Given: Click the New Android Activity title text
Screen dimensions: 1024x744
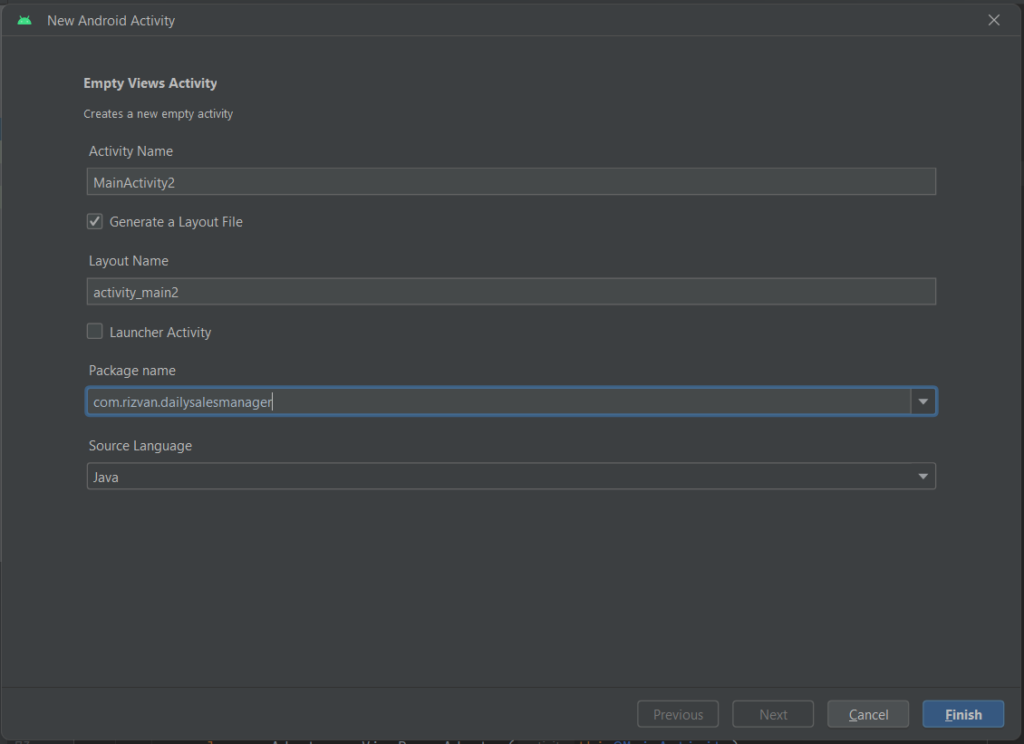Looking at the screenshot, I should (111, 20).
